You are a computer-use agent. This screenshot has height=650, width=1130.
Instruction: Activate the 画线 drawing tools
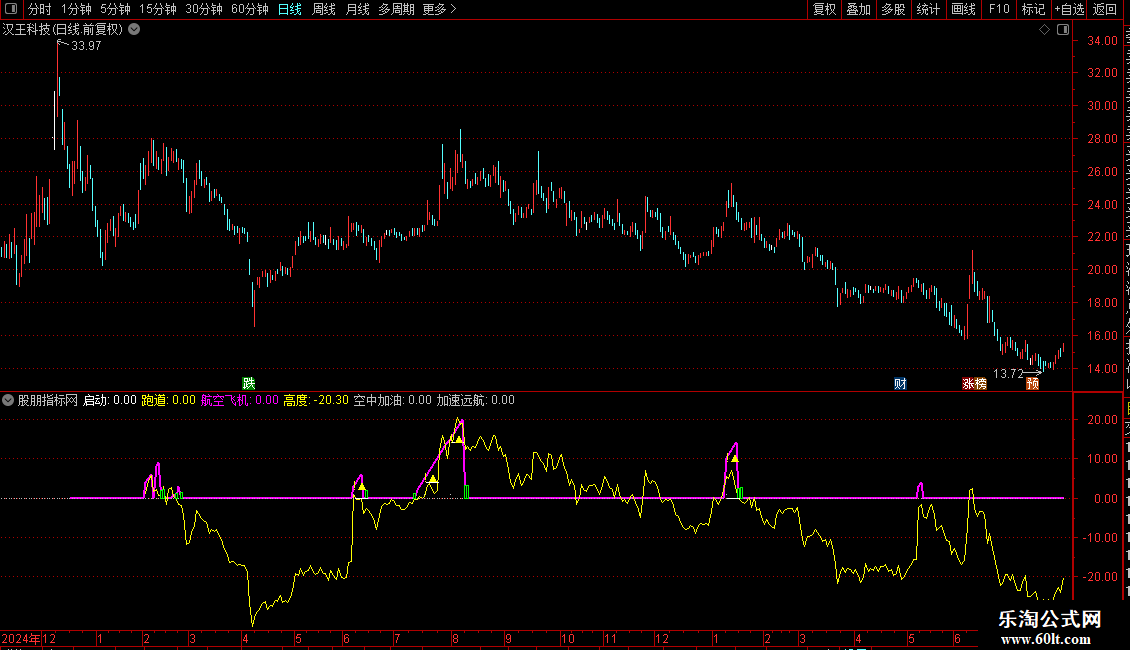pos(964,9)
